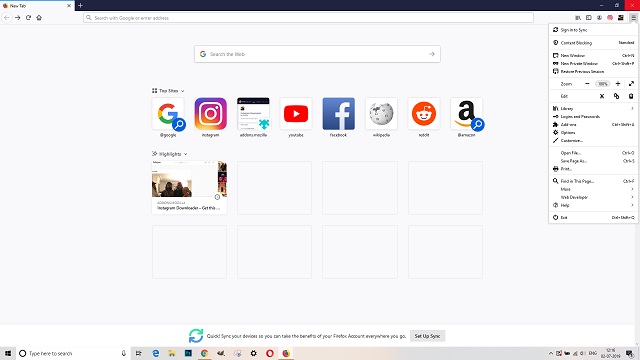The image size is (640, 360).
Task: Click the Paste icon in Edit row
Action: [x=631, y=96]
